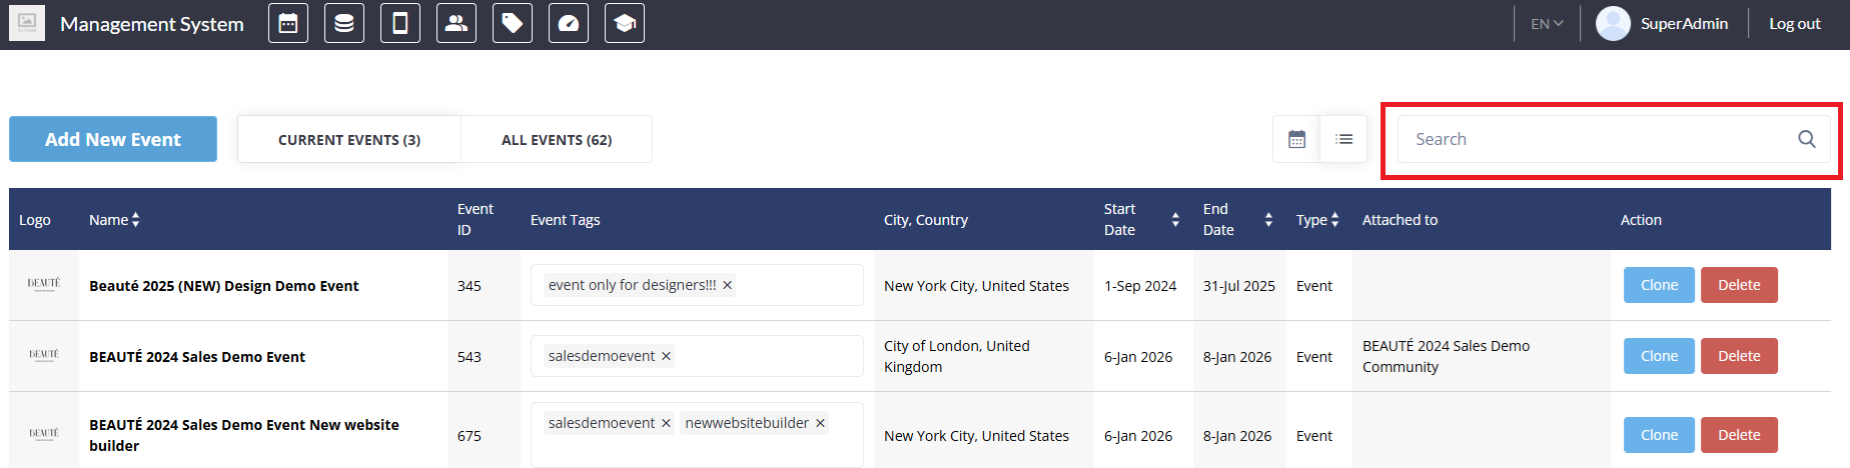Select the All Events (62) tab
Image resolution: width=1850 pixels, height=468 pixels.
coord(556,140)
